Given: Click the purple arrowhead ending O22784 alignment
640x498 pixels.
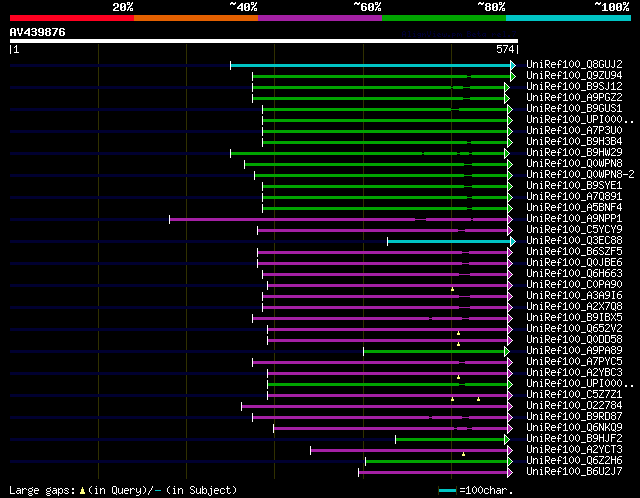Looking at the screenshot, I should point(510,407).
